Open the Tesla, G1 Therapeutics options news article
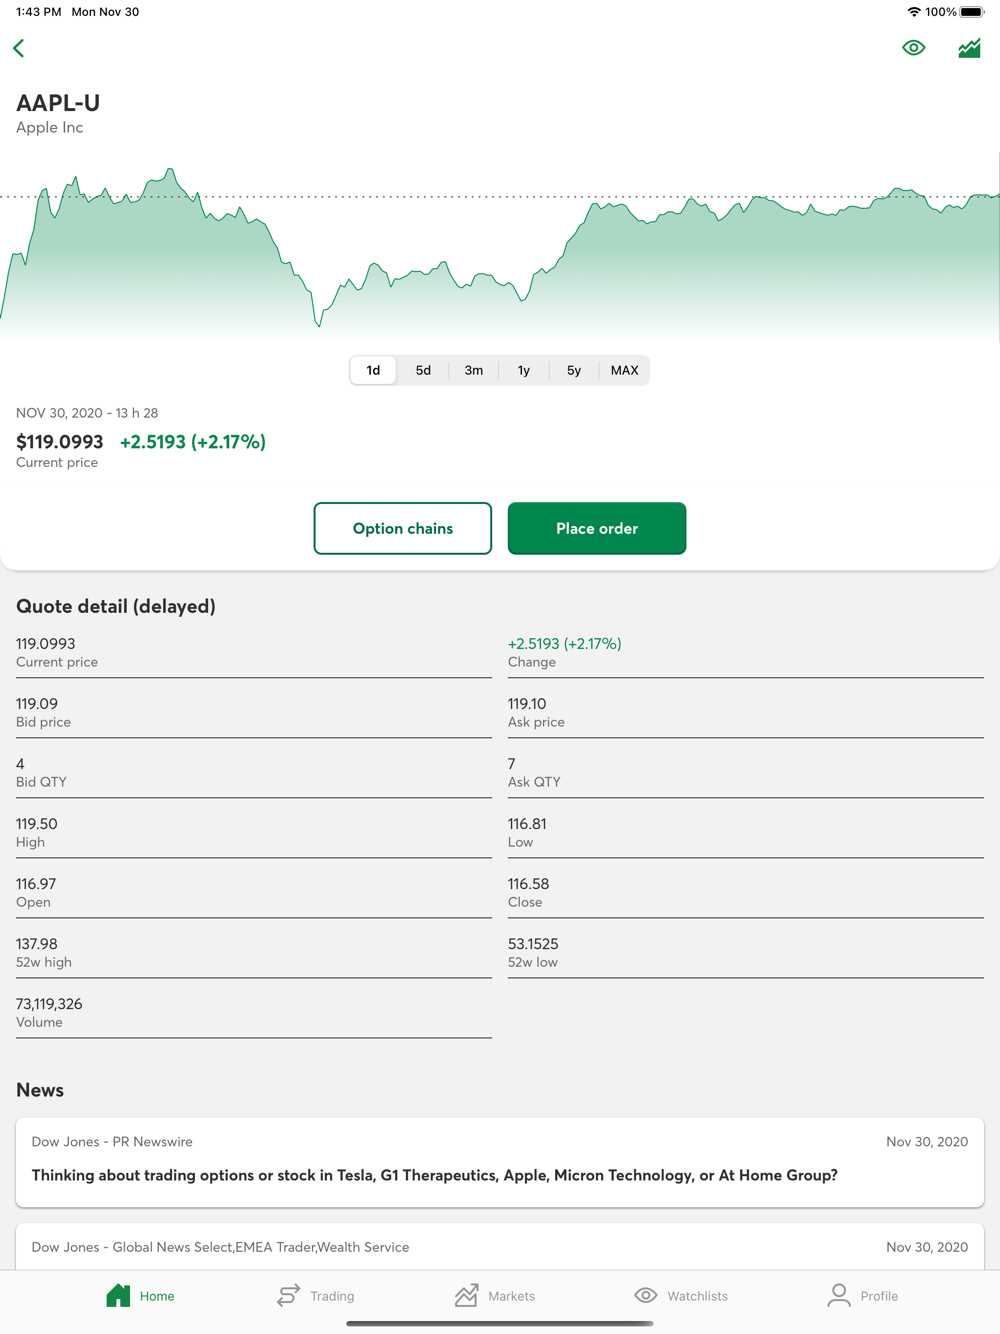 500,1162
